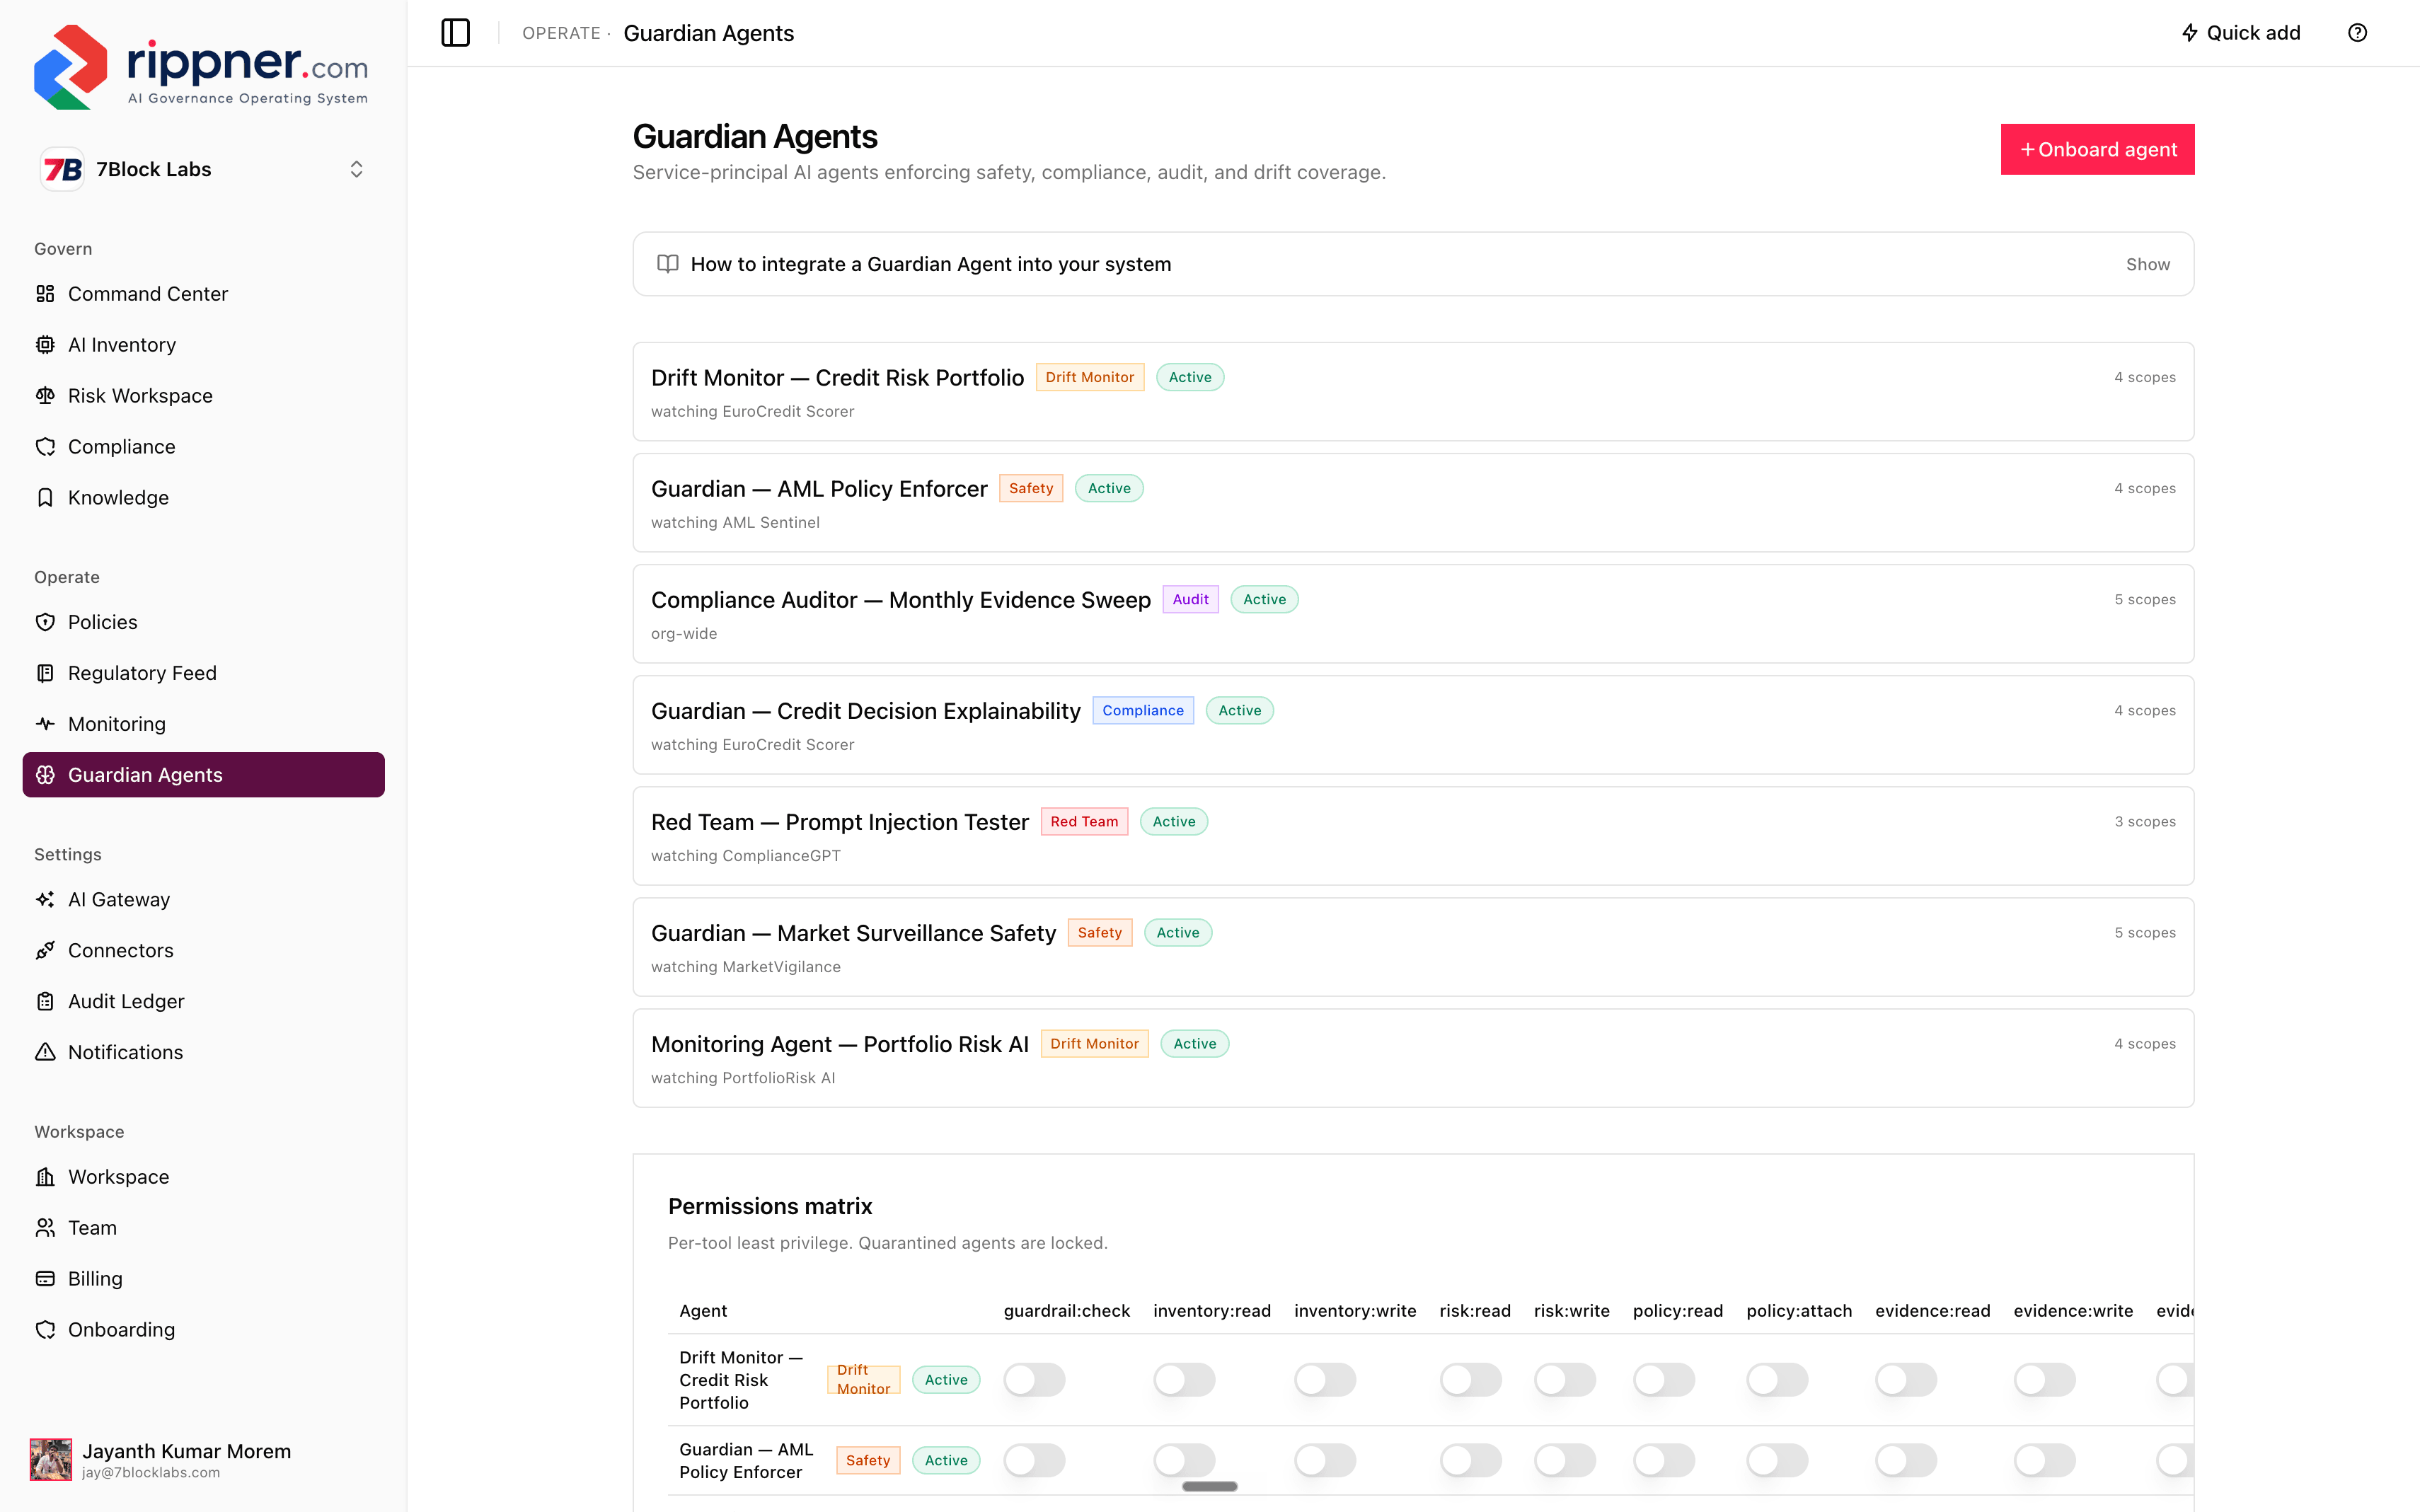Toggle risk:read for Drift Monitor agent
This screenshot has height=1512, width=2420.
1471,1380
